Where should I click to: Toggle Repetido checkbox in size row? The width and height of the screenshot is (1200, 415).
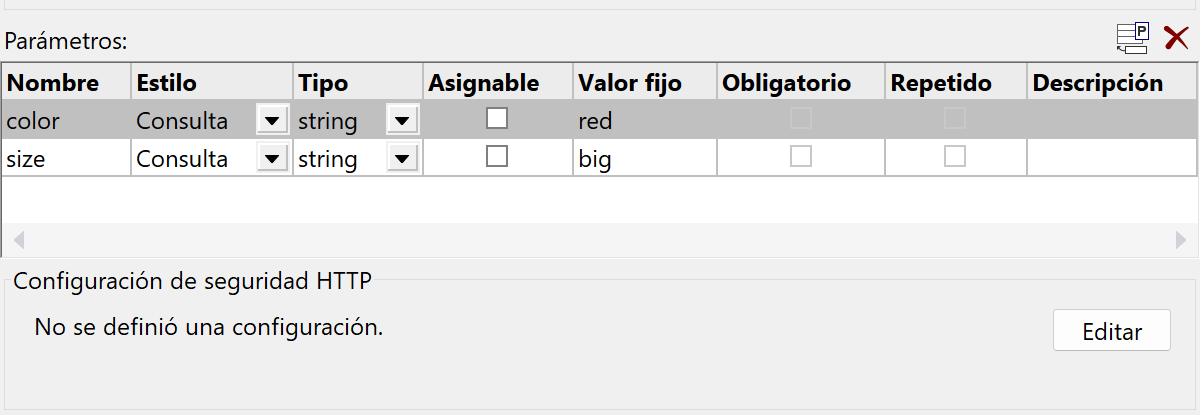(x=956, y=157)
